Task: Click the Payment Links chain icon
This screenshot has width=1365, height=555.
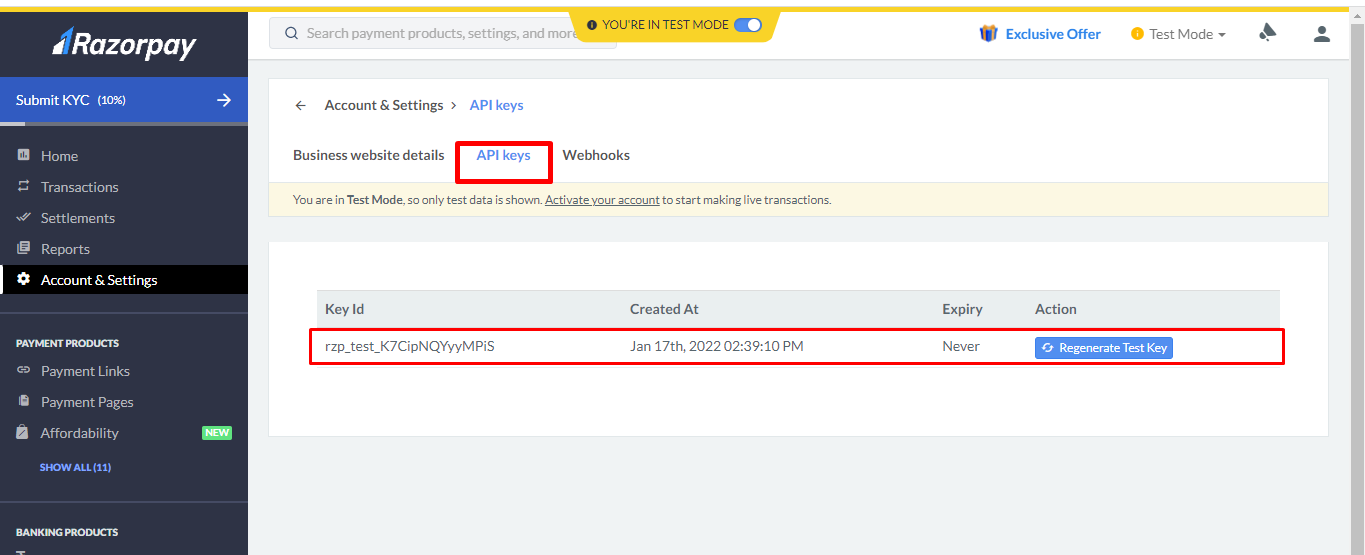Action: tap(24, 370)
